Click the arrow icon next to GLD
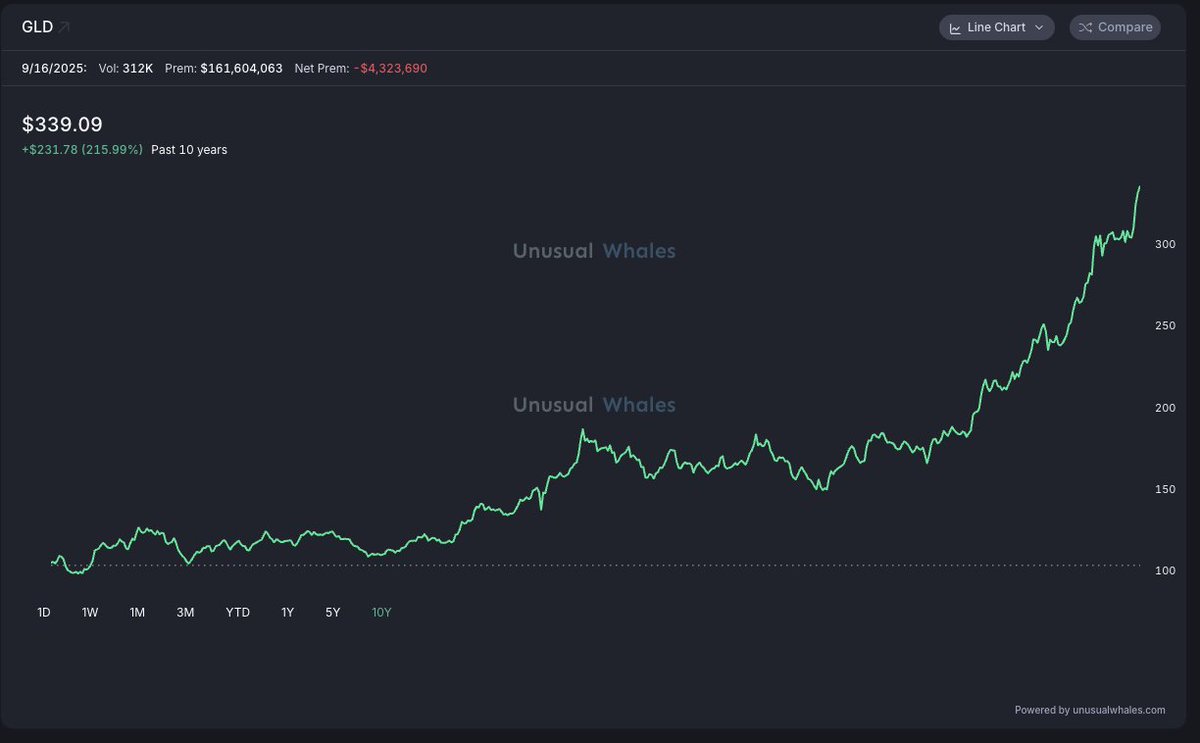Image resolution: width=1200 pixels, height=743 pixels. (64, 27)
